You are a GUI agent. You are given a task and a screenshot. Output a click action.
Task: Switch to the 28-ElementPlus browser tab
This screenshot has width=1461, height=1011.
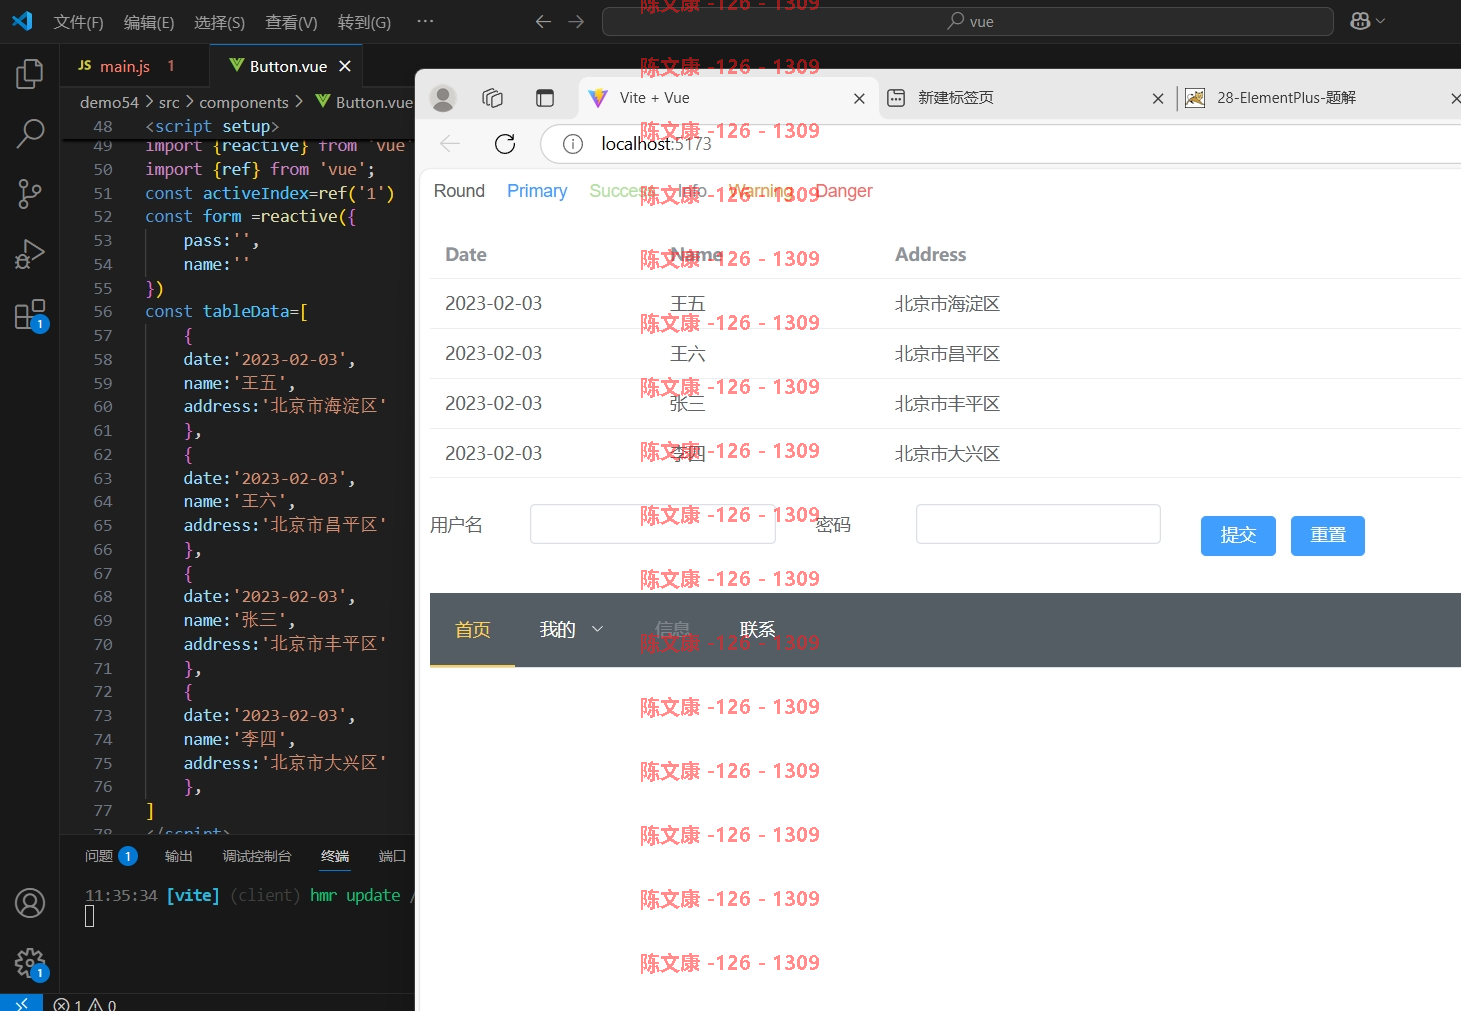(x=1286, y=97)
